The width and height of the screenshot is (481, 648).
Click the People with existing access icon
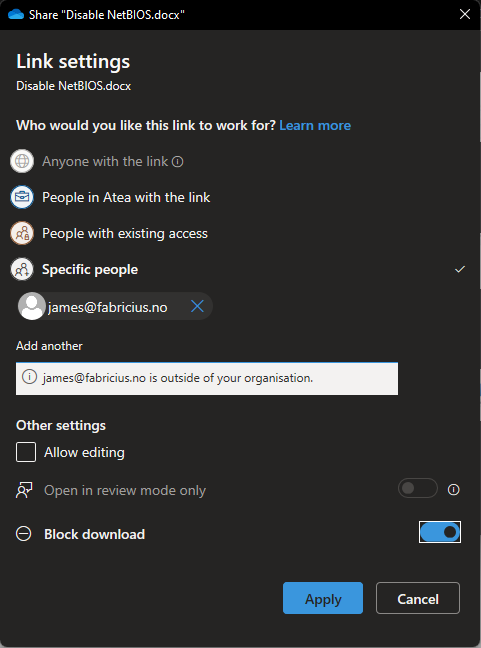pos(22,233)
